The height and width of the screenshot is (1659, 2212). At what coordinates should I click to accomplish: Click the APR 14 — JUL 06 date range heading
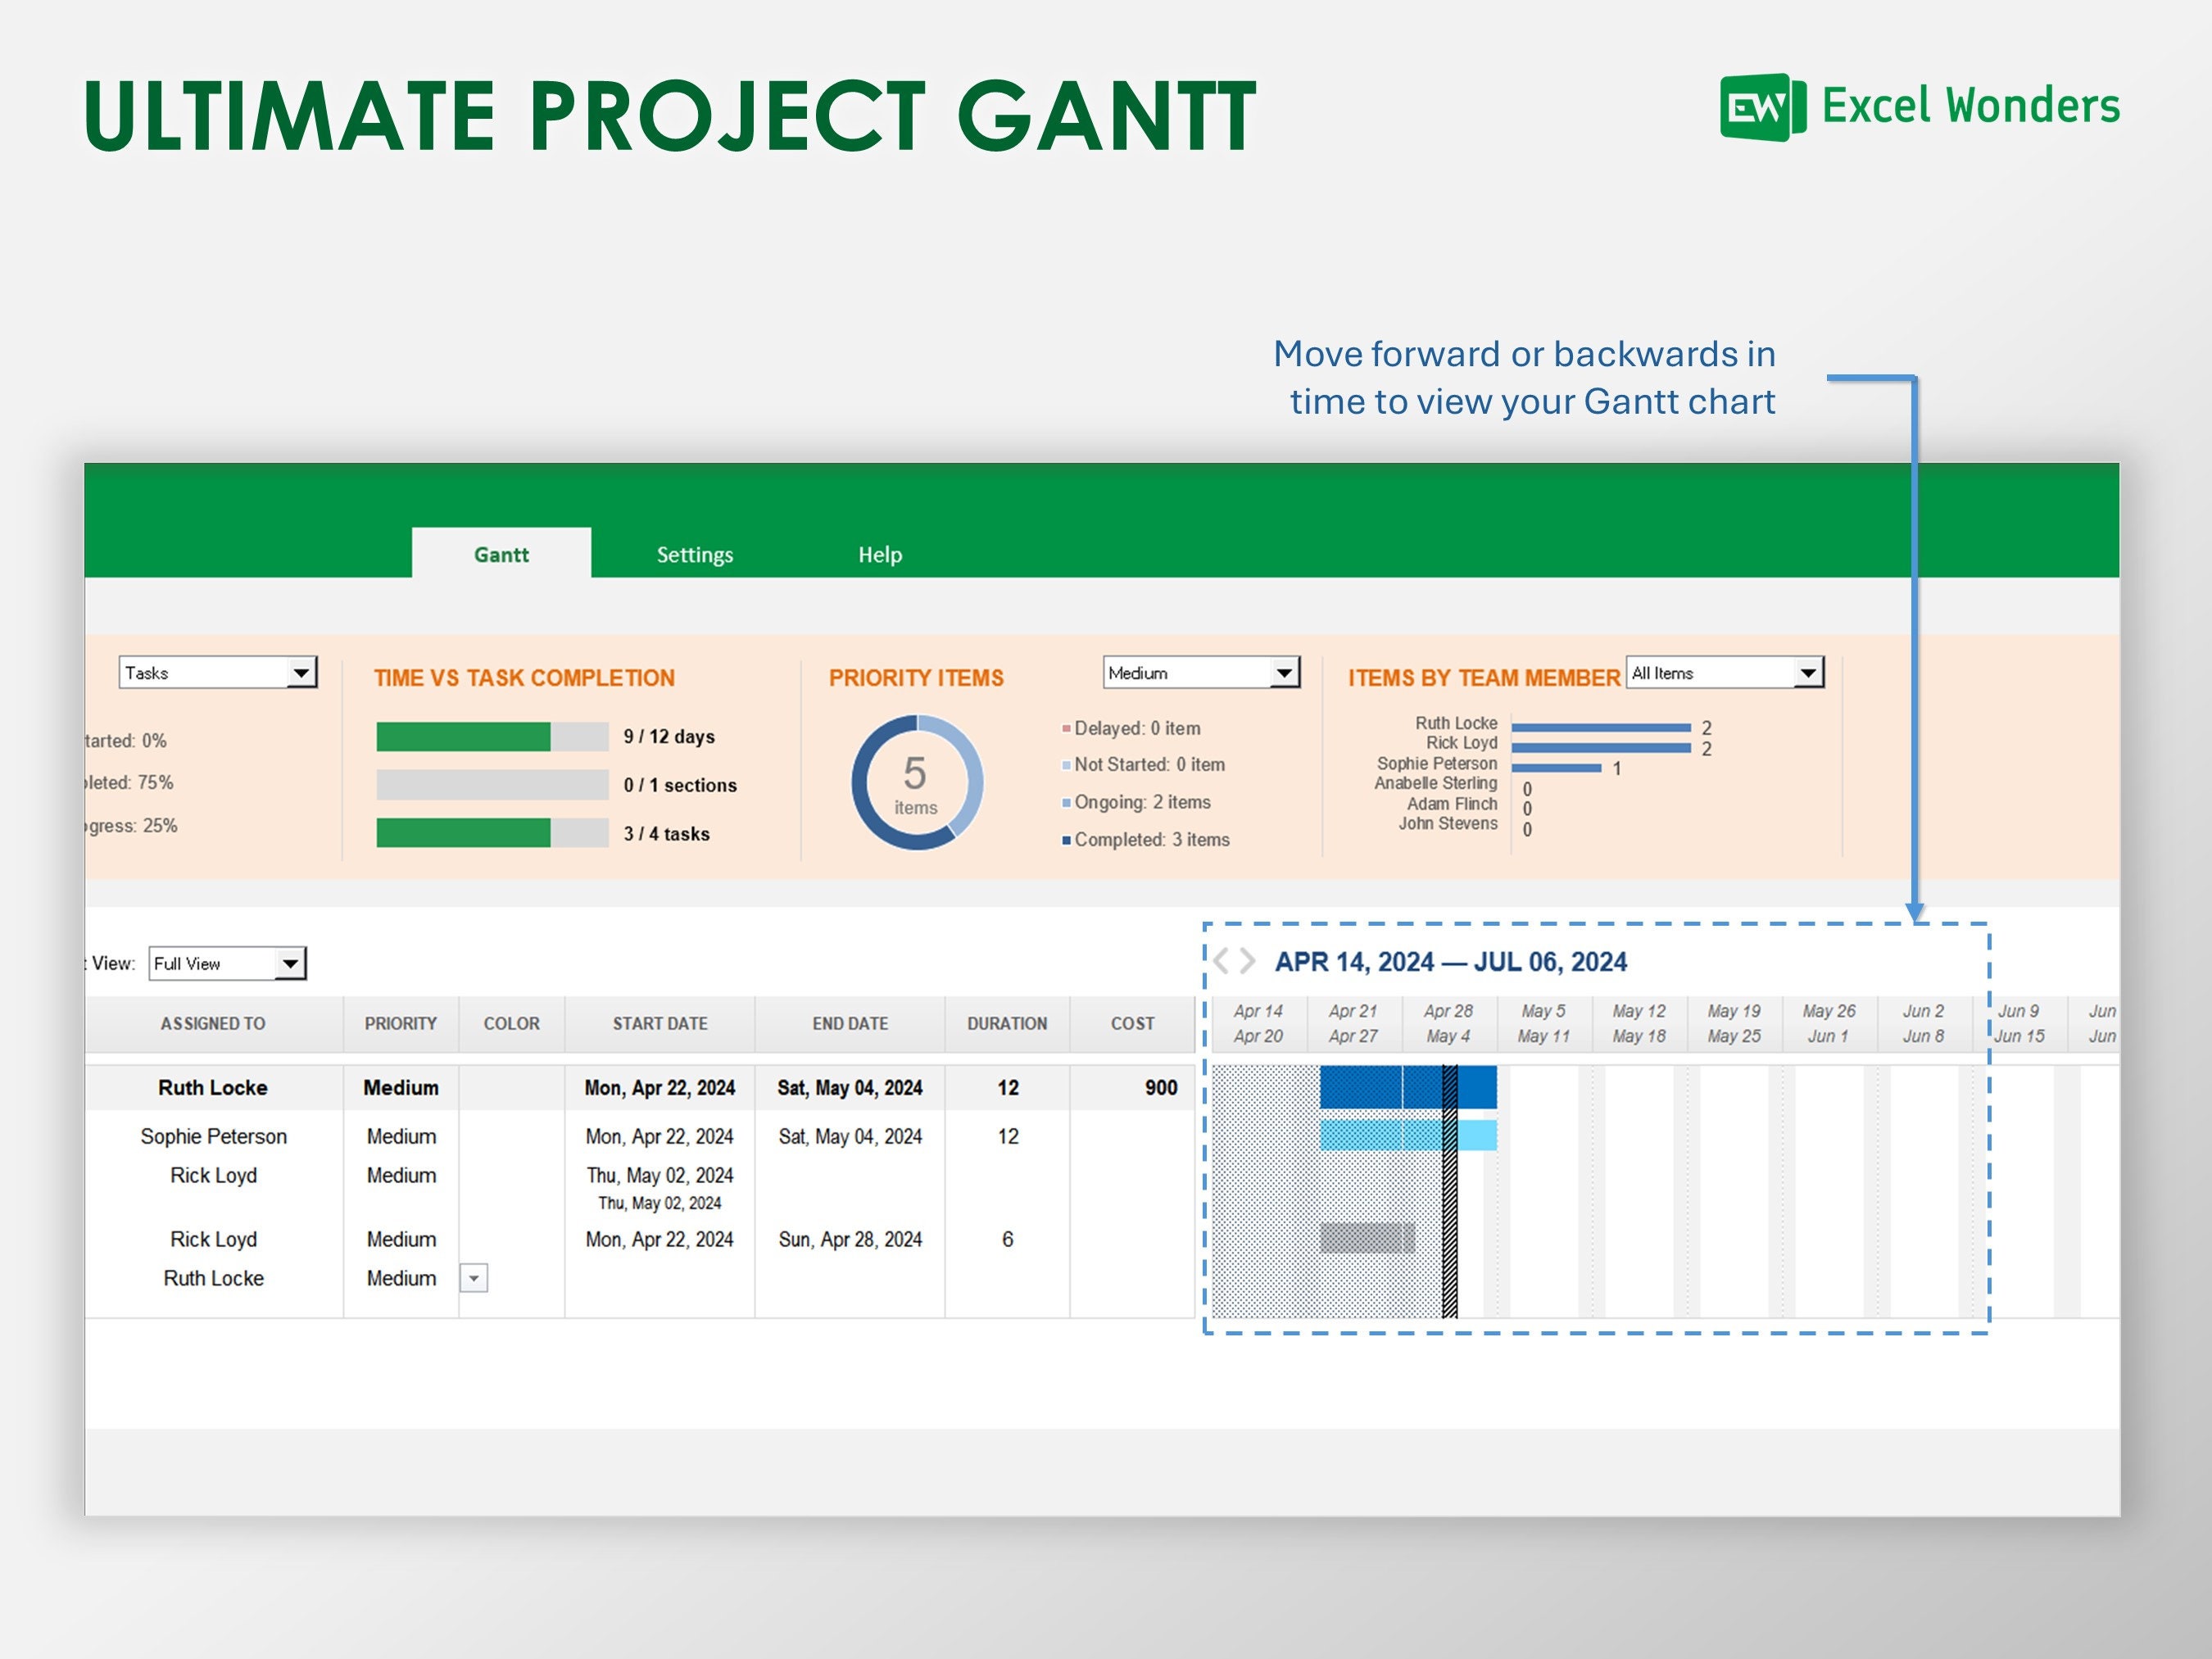1450,961
